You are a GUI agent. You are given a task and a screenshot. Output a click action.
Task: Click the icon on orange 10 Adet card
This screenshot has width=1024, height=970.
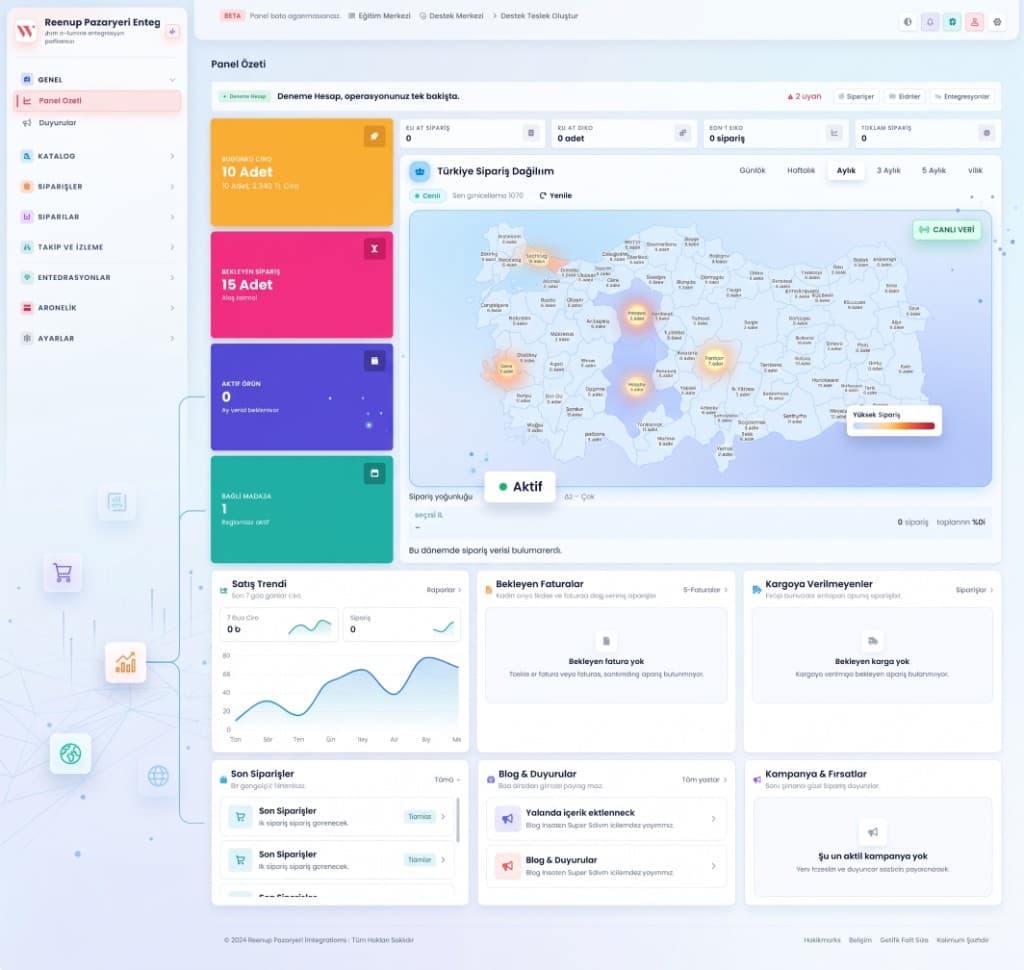point(374,137)
